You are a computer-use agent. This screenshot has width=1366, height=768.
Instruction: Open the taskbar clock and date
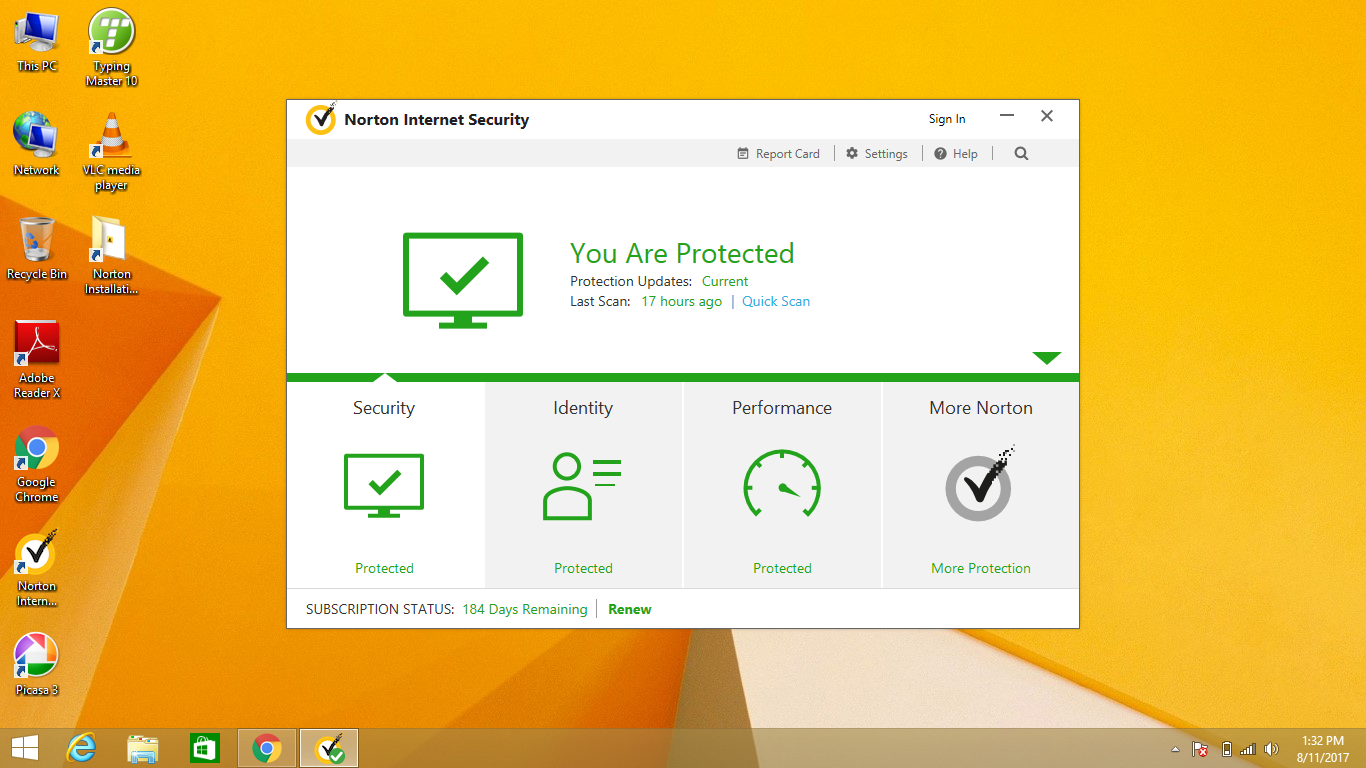1322,749
